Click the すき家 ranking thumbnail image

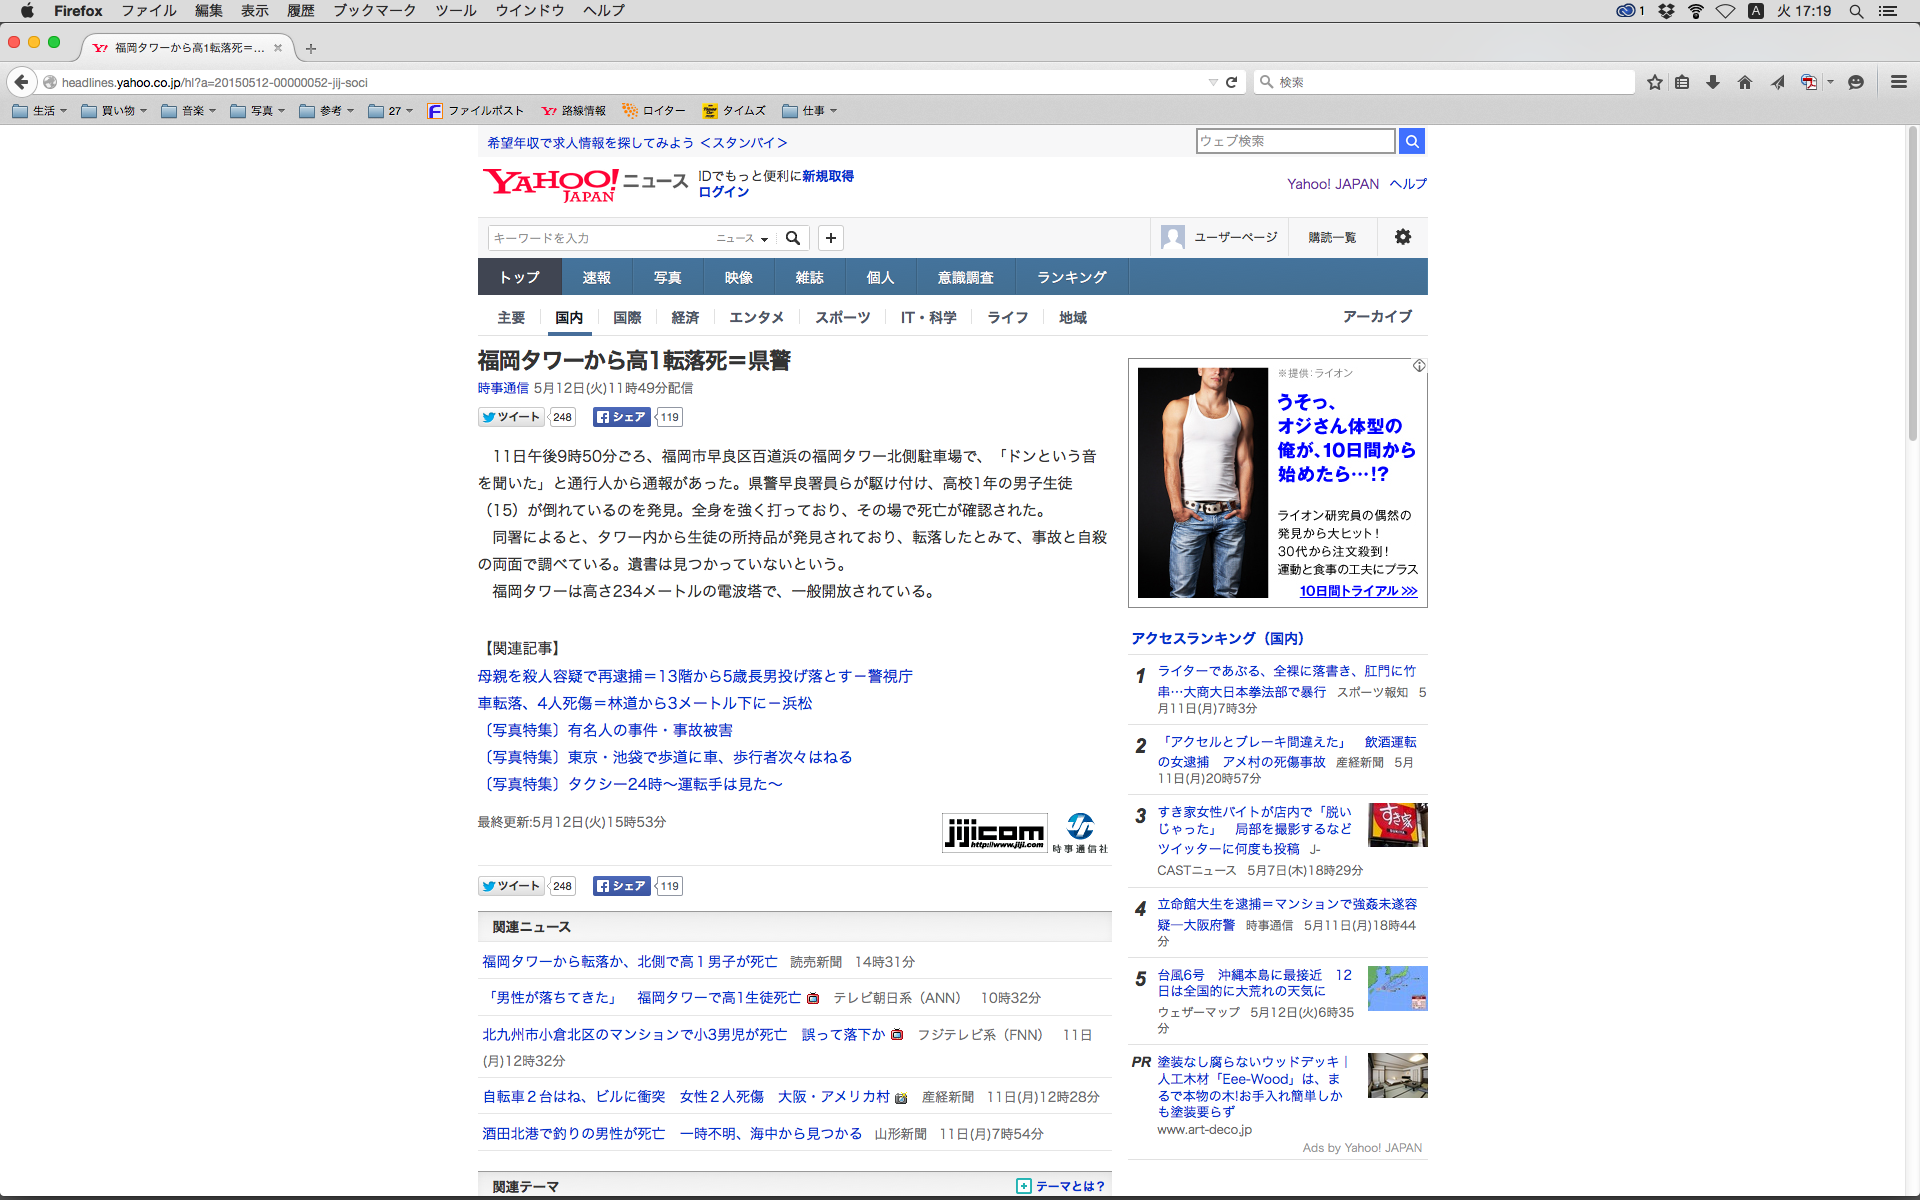[1397, 825]
